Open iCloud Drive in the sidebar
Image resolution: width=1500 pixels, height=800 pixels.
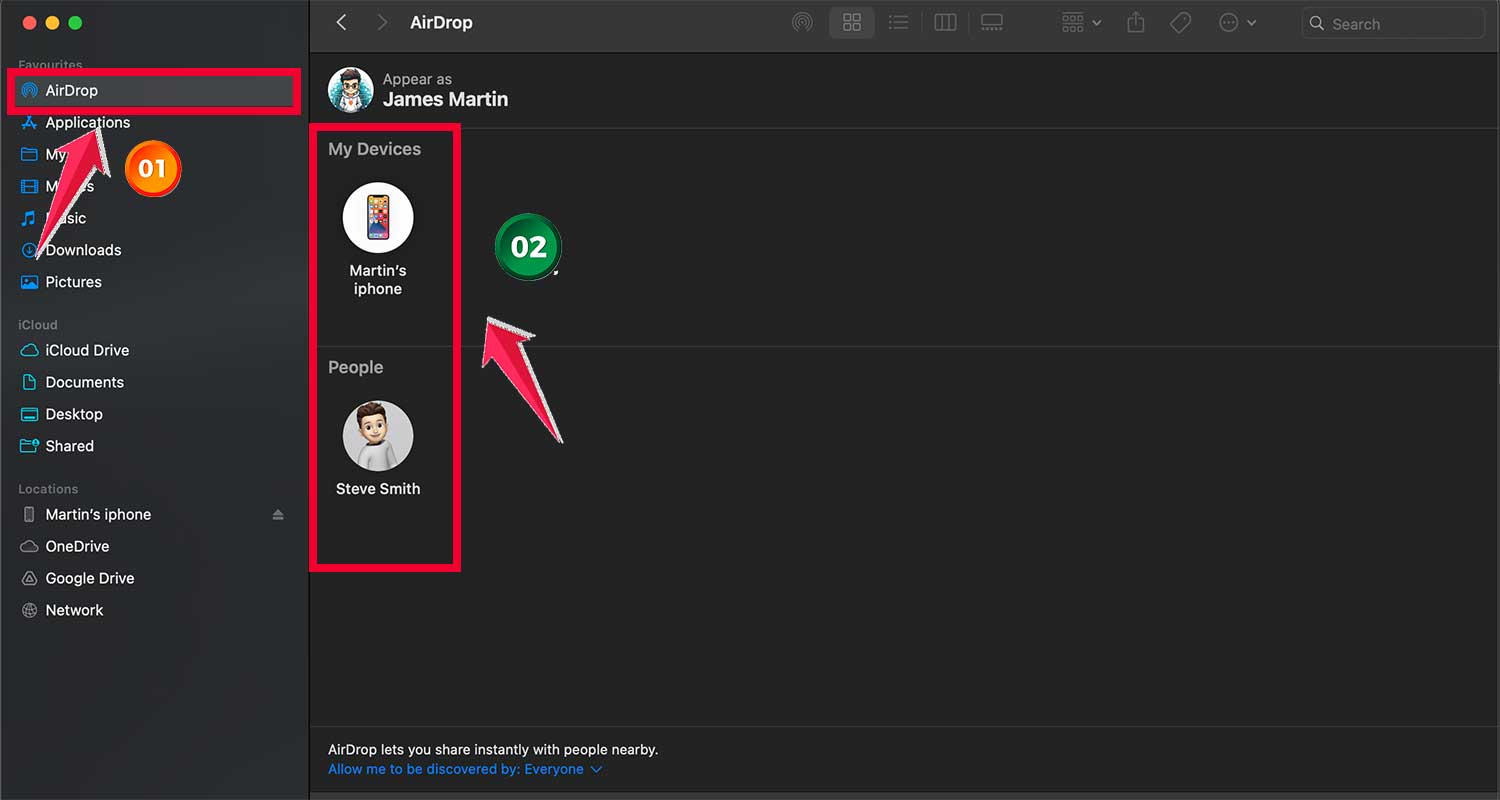[x=87, y=350]
